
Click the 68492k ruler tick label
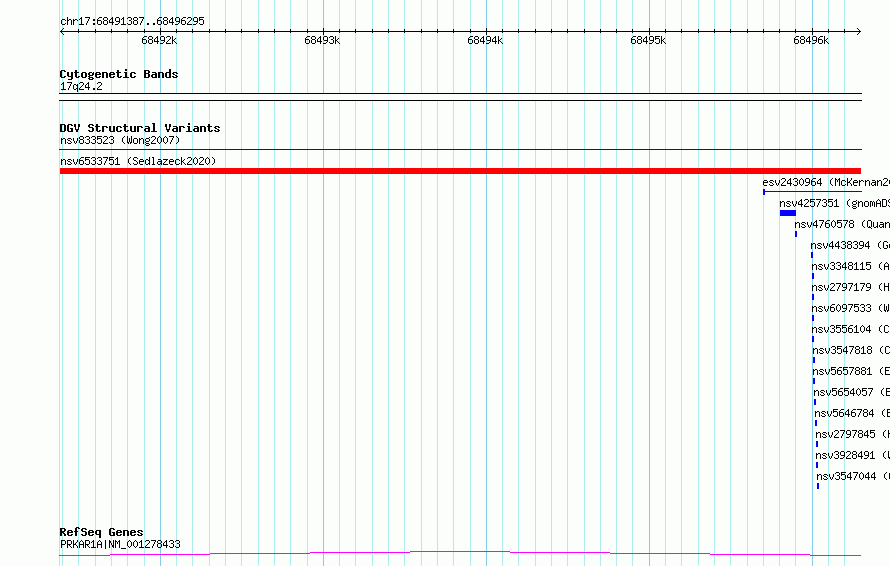159,40
